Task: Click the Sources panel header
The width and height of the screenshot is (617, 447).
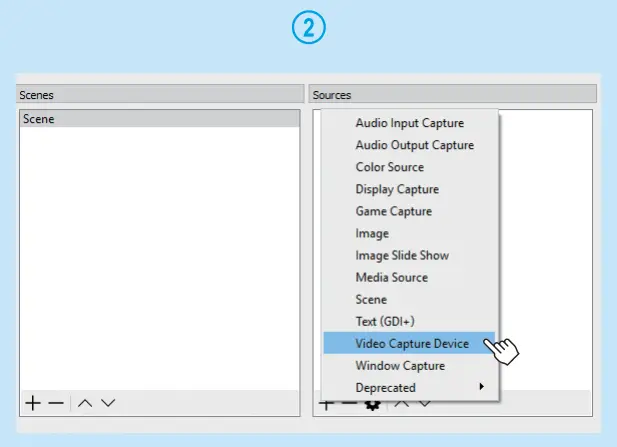Action: point(453,95)
